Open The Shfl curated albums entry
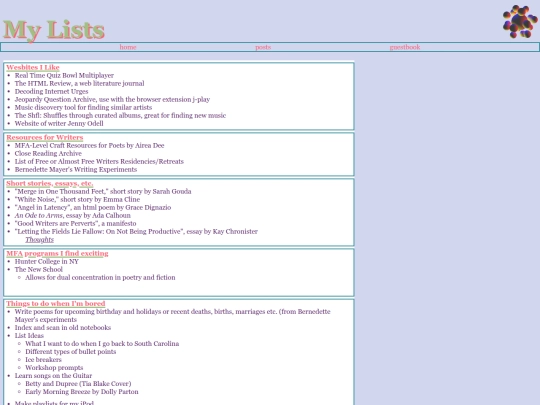The image size is (540, 405). 120,115
